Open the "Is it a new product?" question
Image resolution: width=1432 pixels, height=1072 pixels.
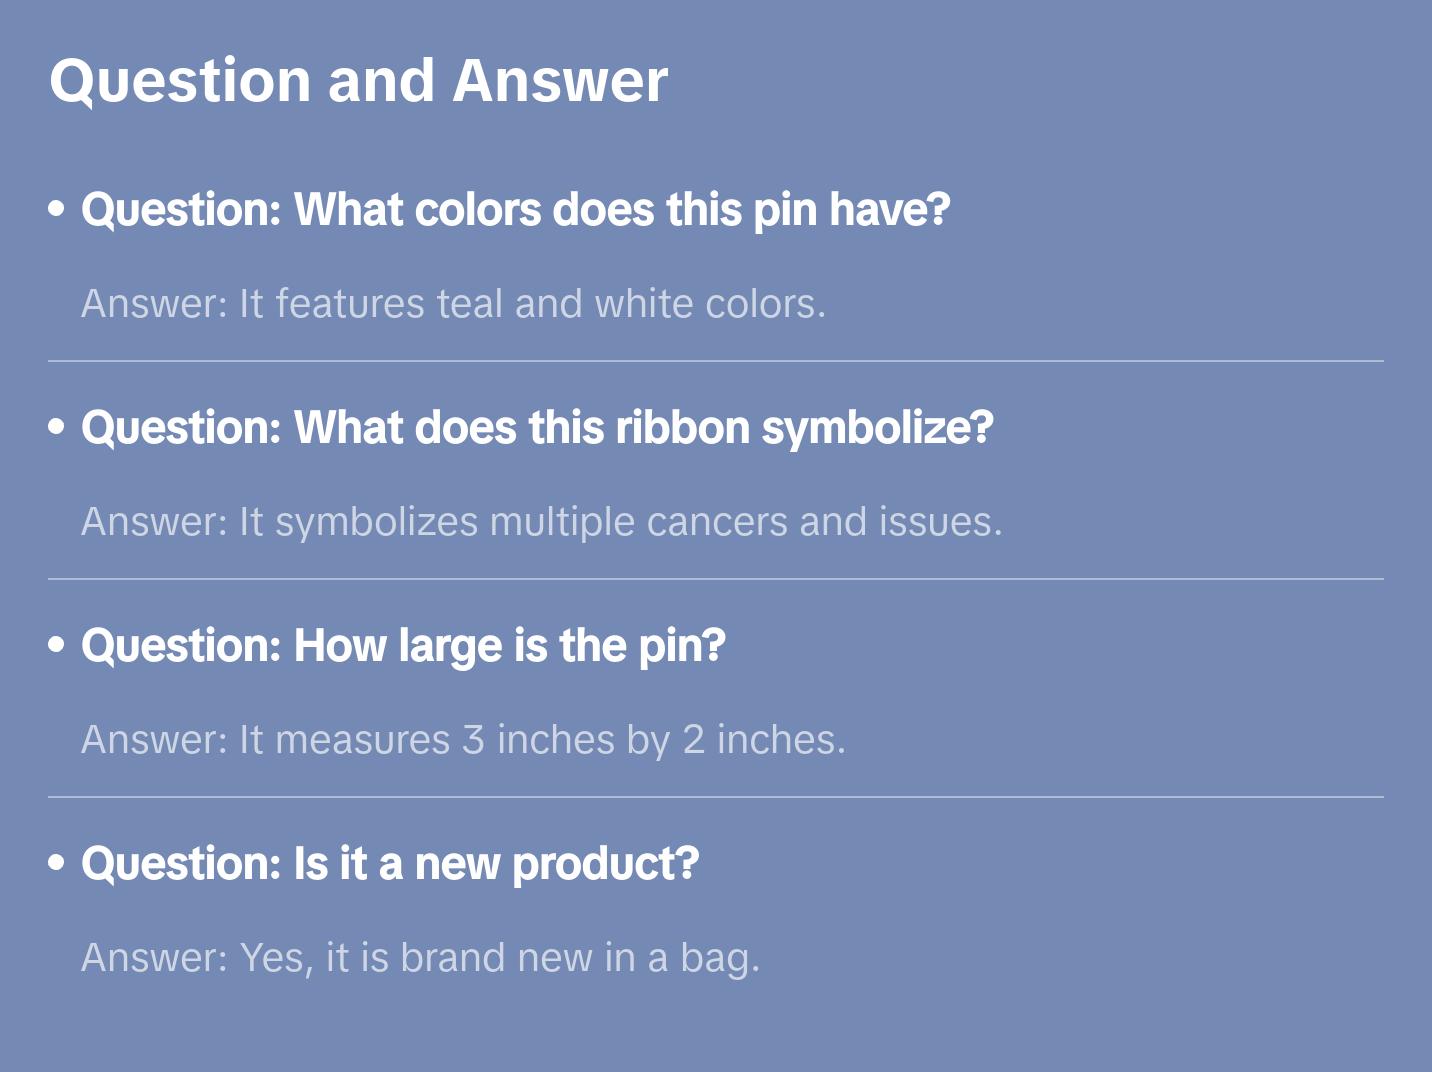[x=390, y=864]
